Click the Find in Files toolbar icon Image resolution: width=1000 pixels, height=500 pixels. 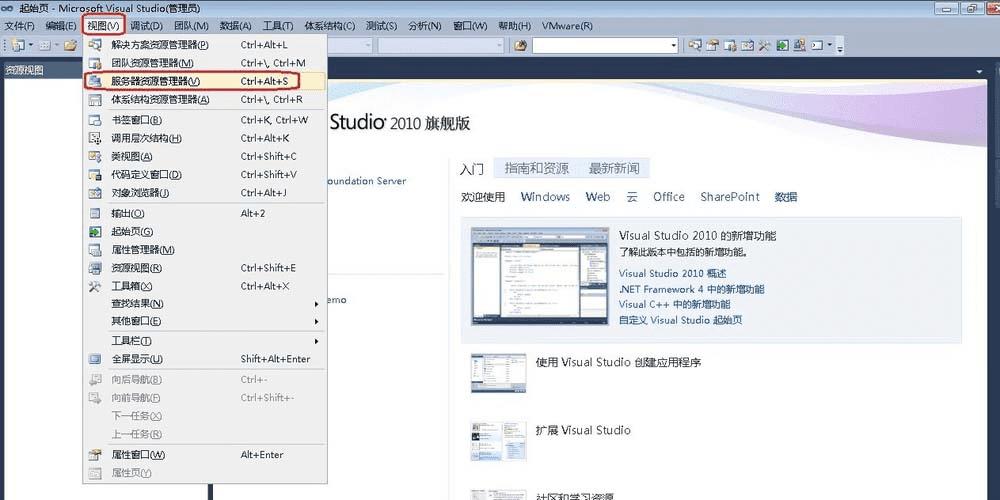coord(520,45)
